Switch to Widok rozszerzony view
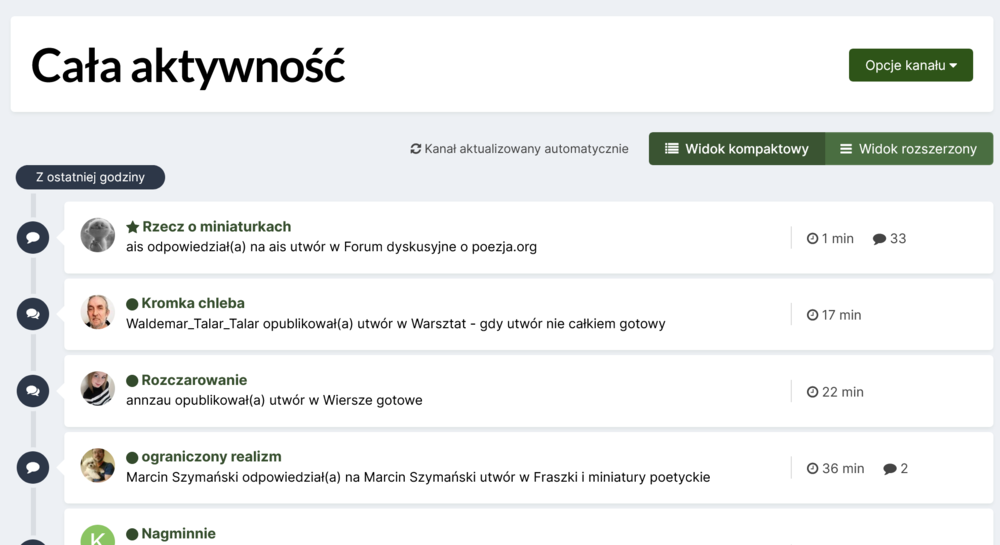The image size is (1000, 545). (908, 149)
